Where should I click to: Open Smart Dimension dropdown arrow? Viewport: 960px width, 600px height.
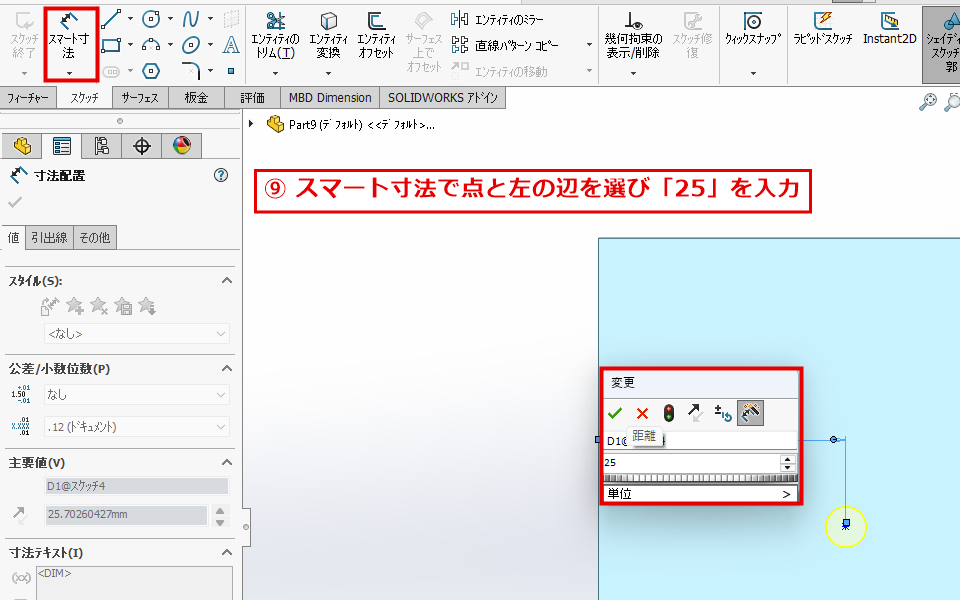point(69,73)
